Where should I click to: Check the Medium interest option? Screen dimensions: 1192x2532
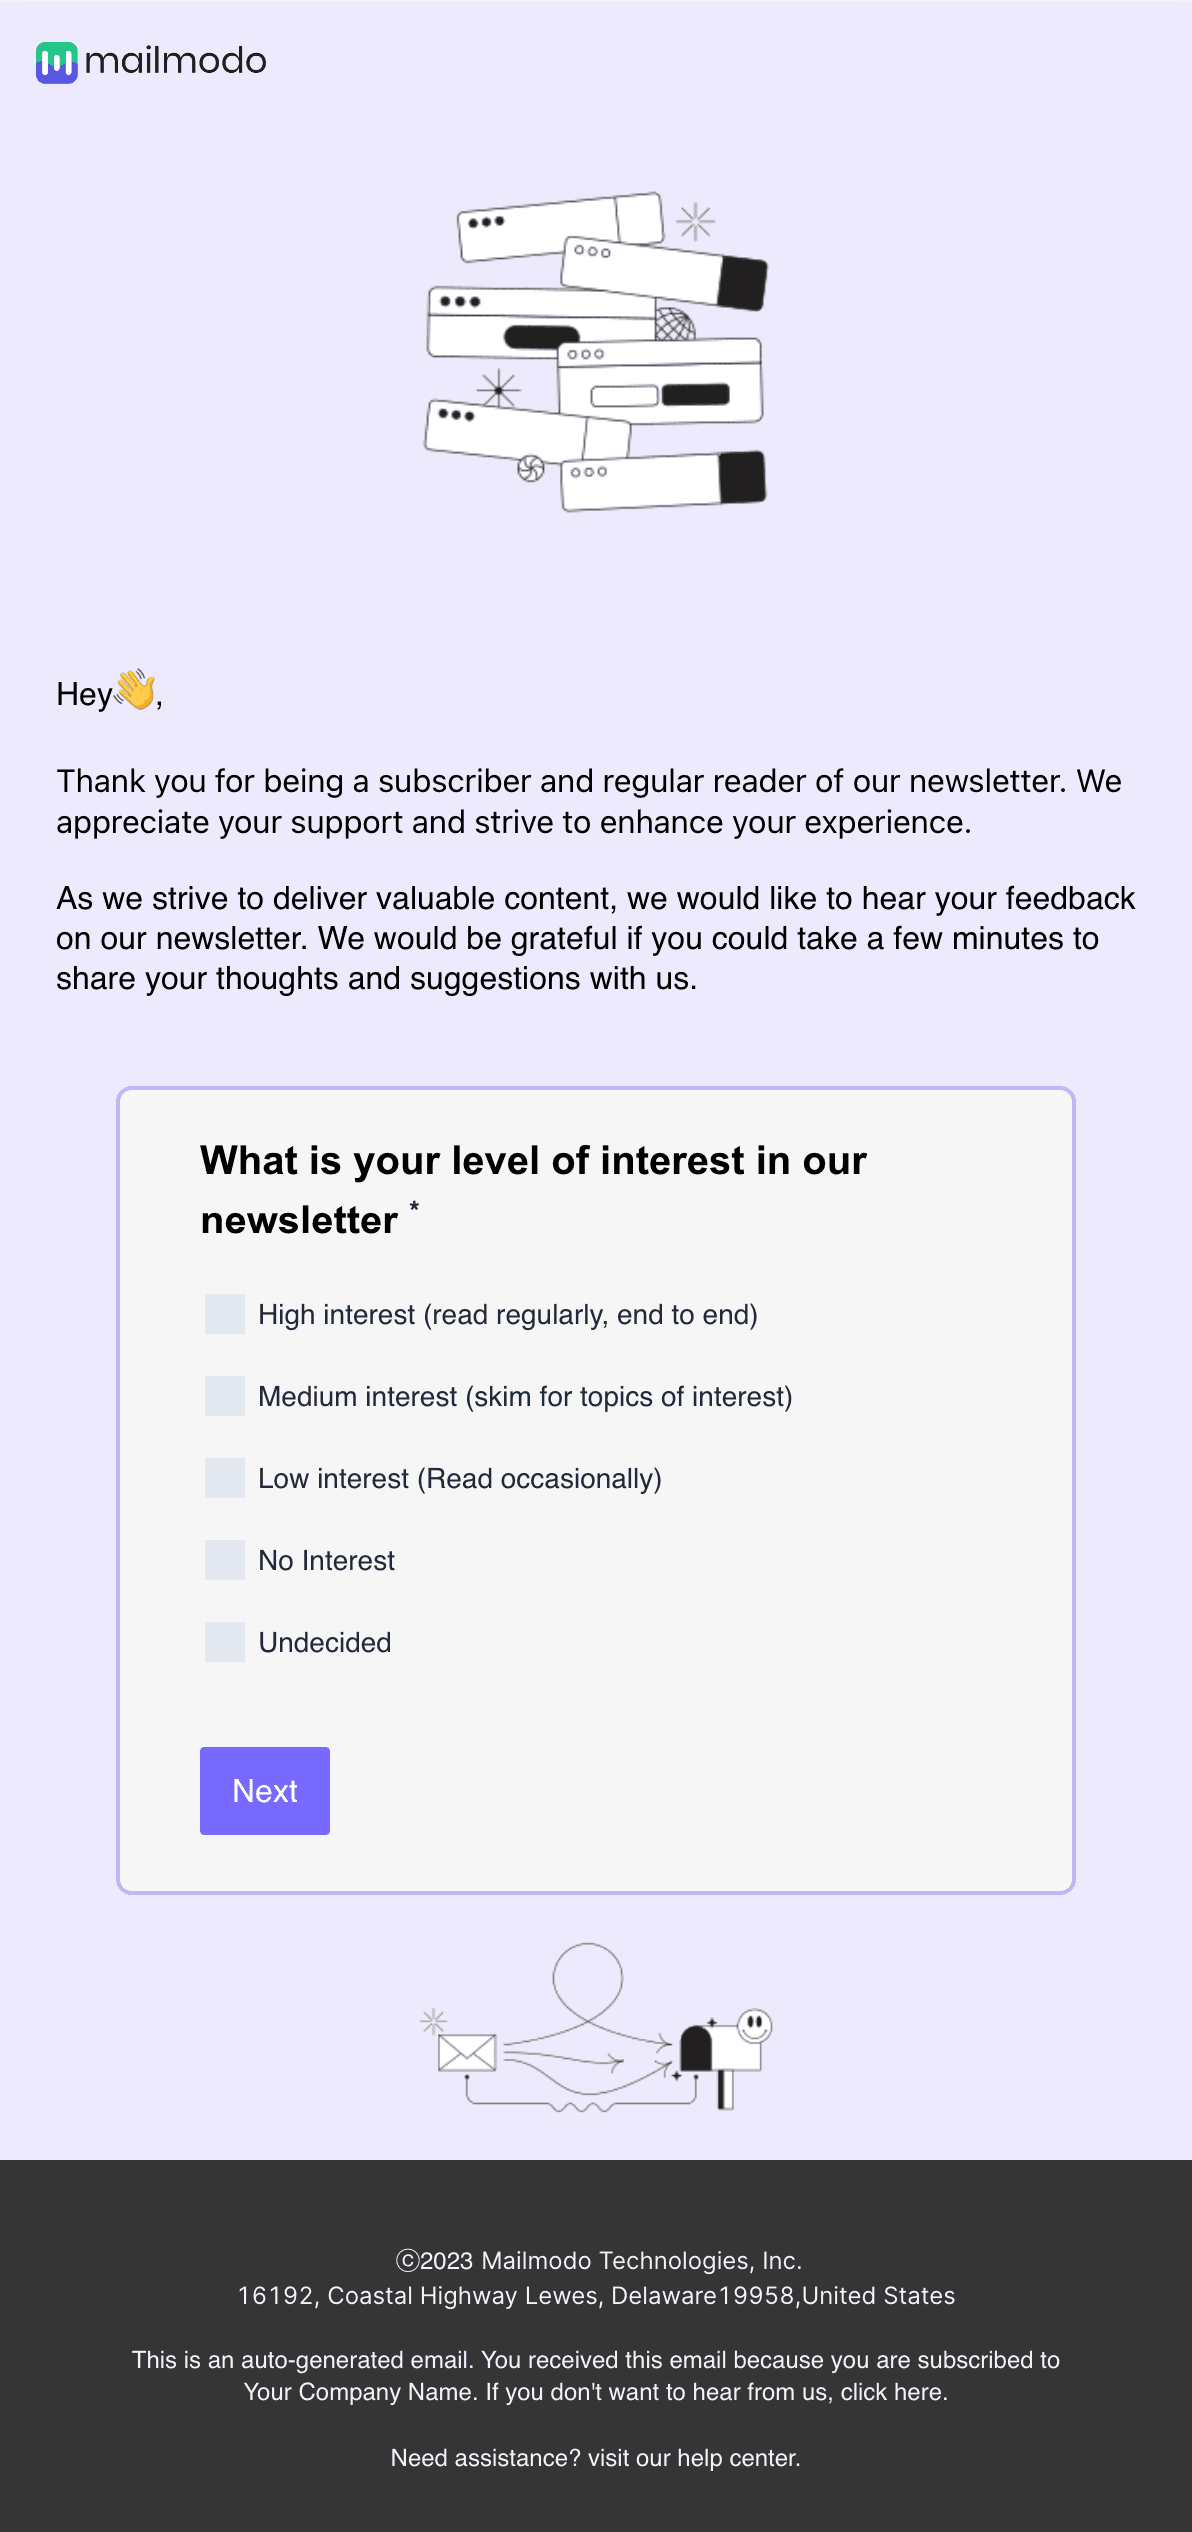click(224, 1398)
